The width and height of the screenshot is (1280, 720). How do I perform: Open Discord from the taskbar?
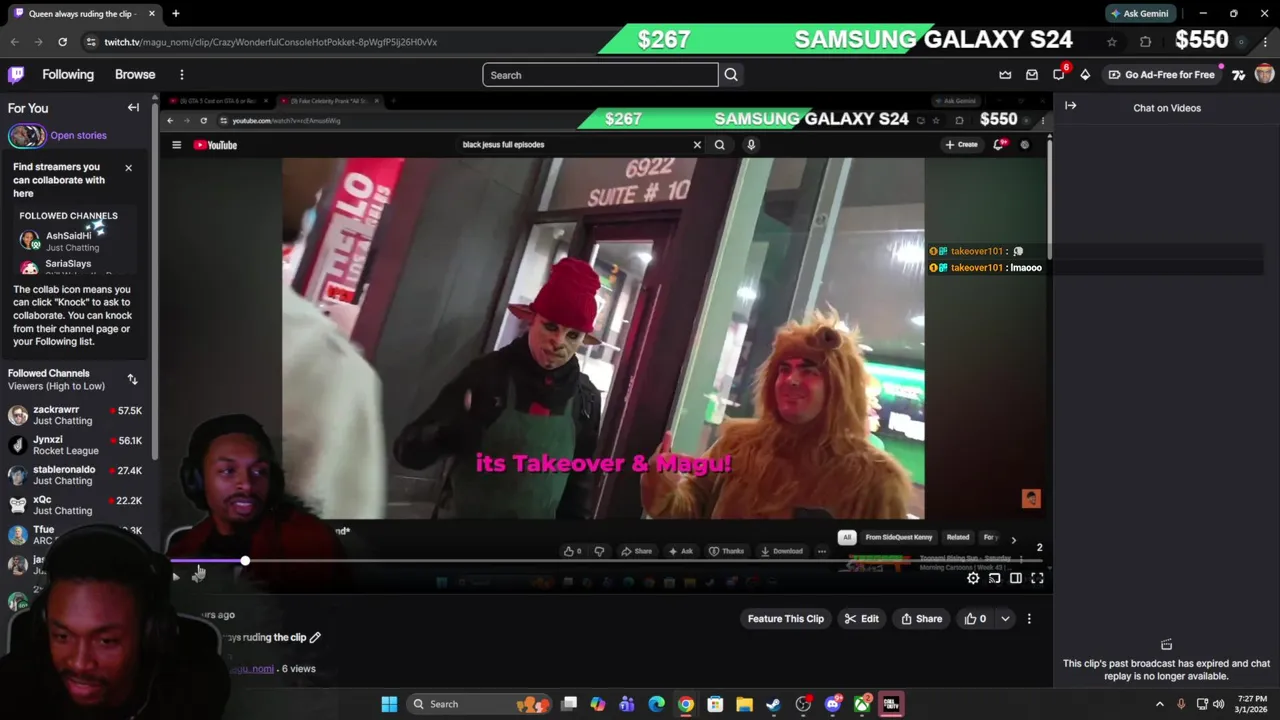tap(833, 704)
